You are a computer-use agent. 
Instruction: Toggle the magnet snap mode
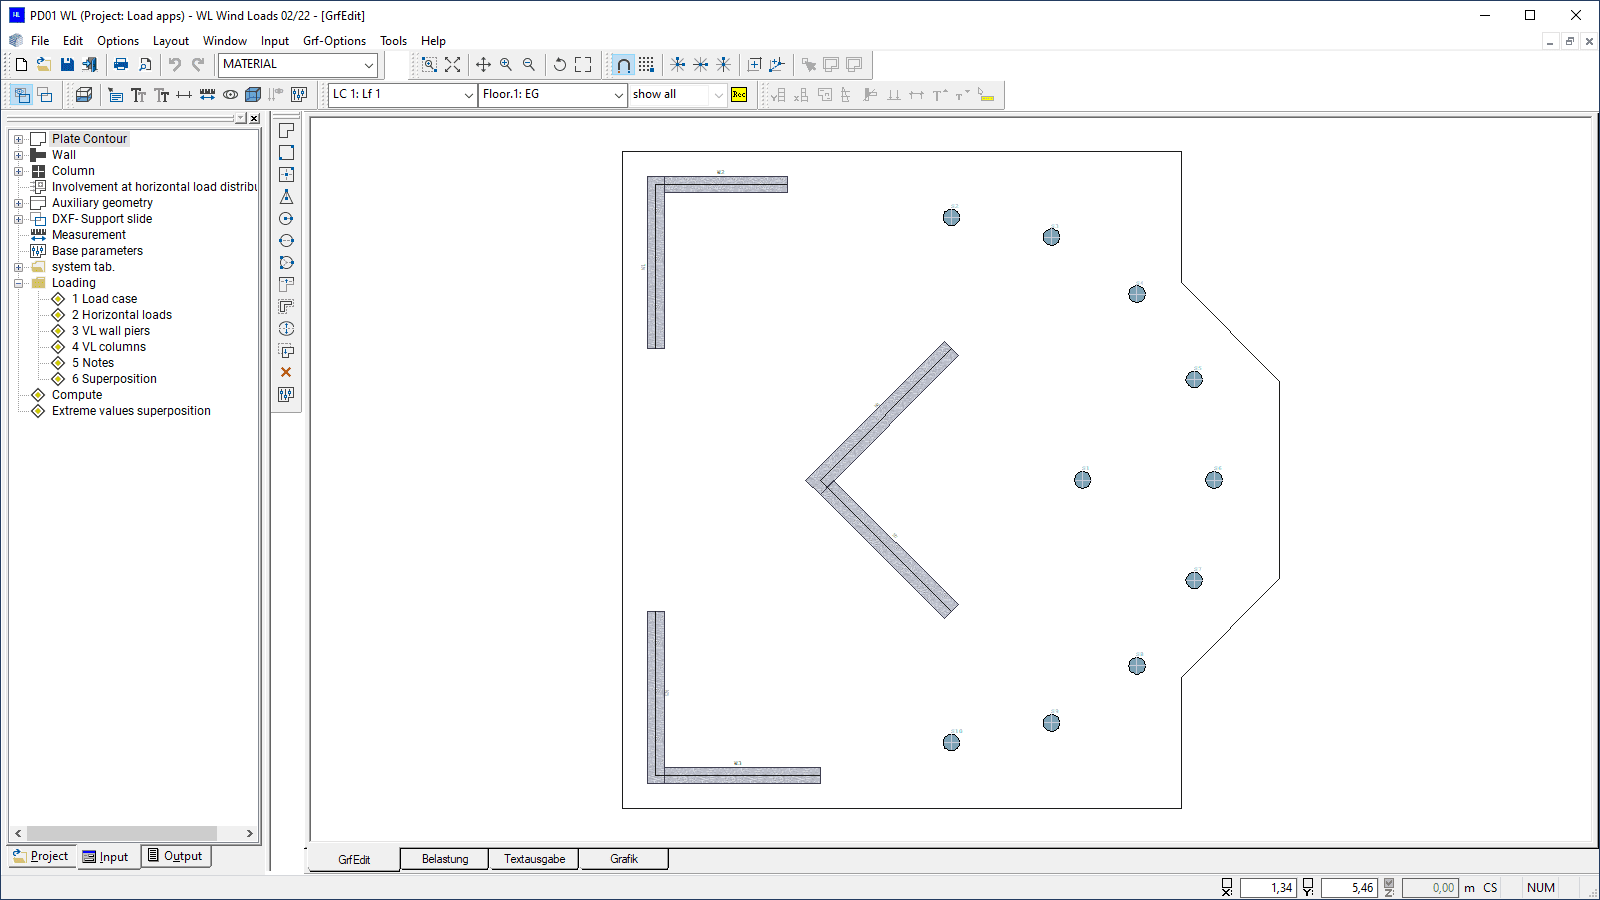pyautogui.click(x=623, y=65)
